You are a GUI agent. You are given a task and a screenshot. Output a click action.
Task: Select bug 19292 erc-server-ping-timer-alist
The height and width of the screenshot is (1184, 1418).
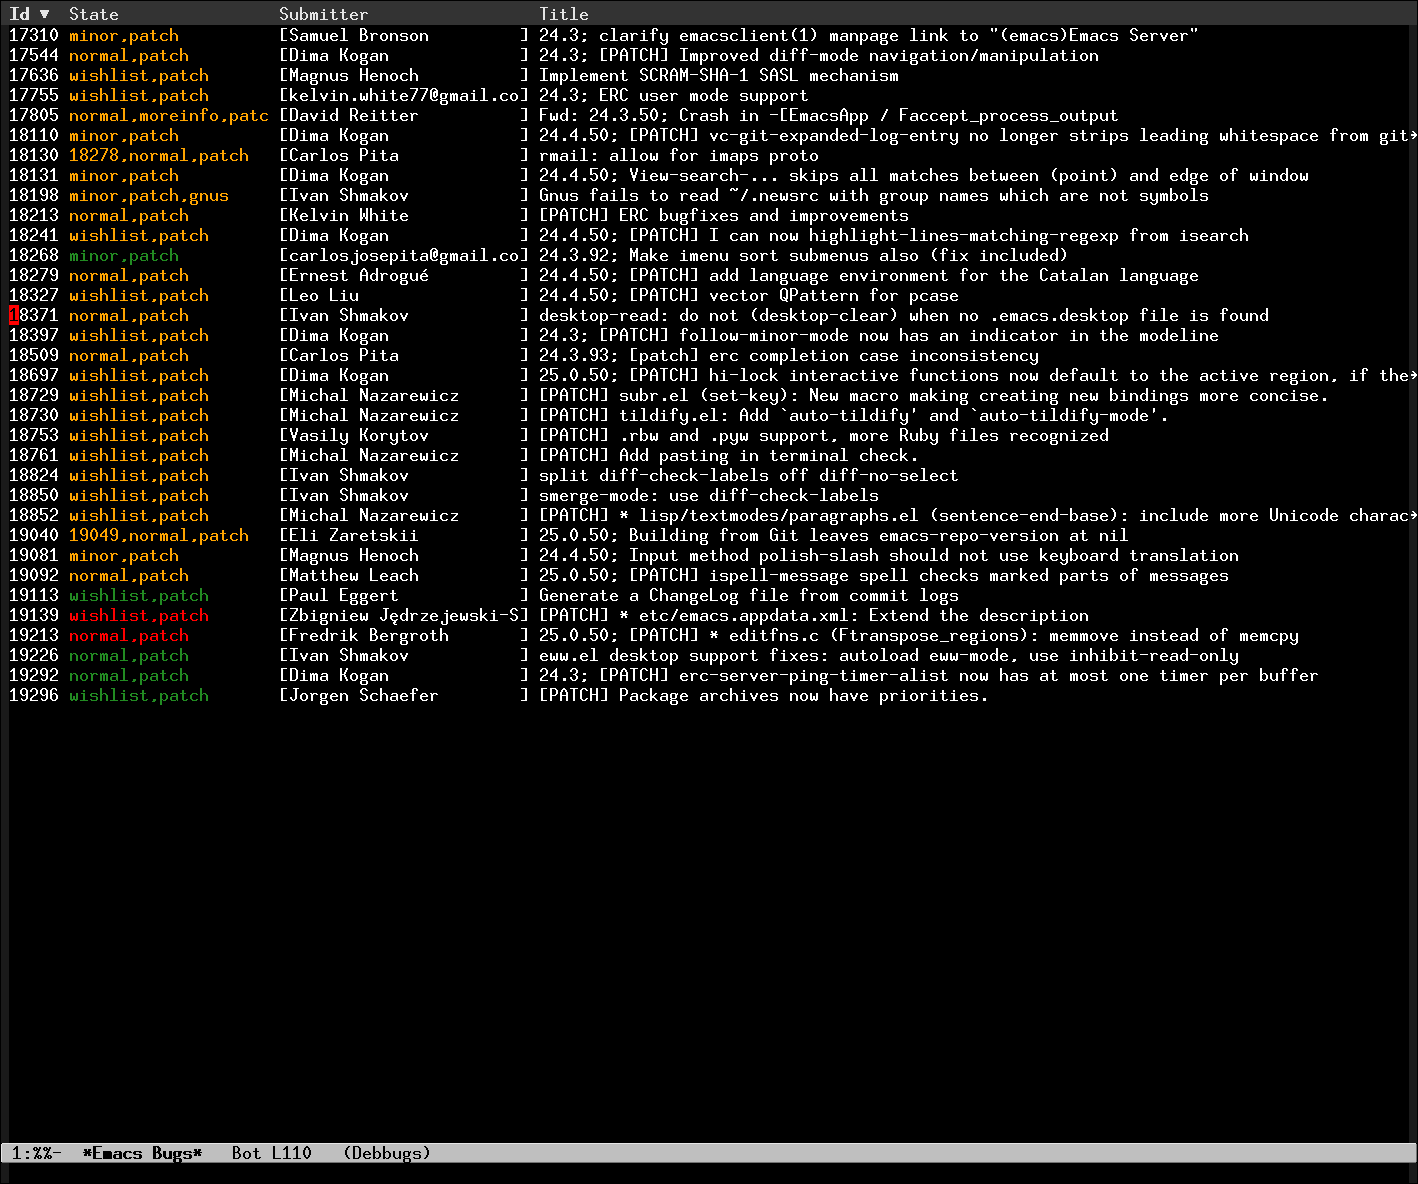pos(709,675)
